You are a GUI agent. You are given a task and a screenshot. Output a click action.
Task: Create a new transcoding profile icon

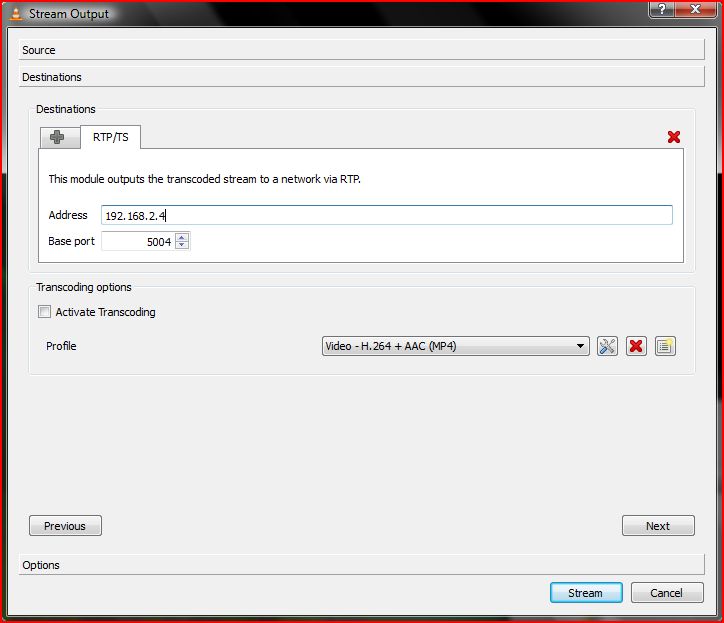666,347
